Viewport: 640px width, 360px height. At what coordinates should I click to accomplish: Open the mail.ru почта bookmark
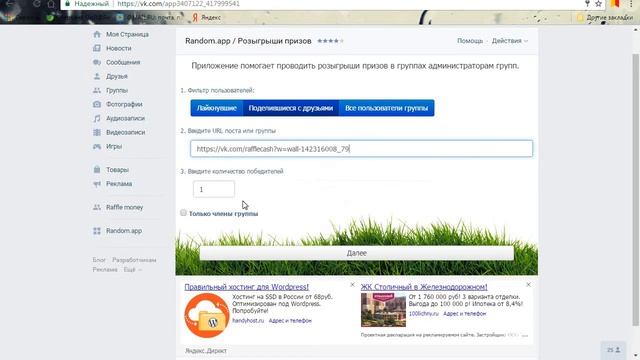coord(148,17)
